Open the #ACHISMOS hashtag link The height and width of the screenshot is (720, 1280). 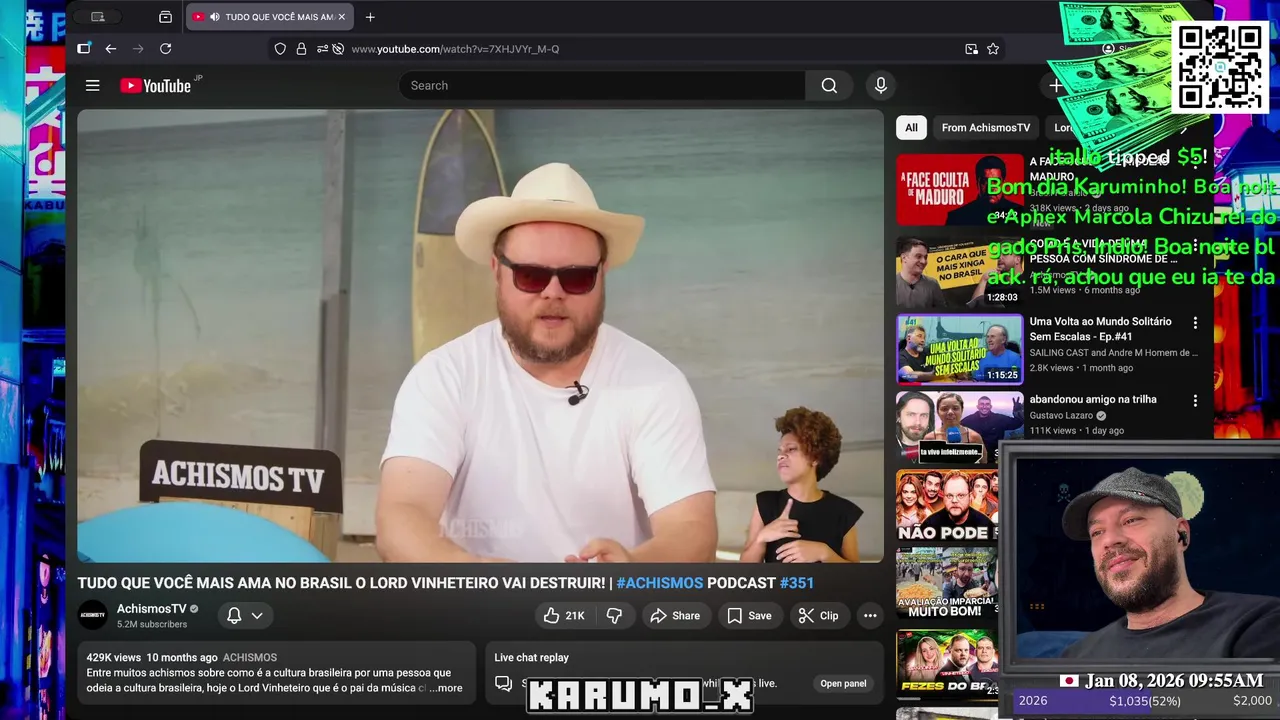coord(659,583)
